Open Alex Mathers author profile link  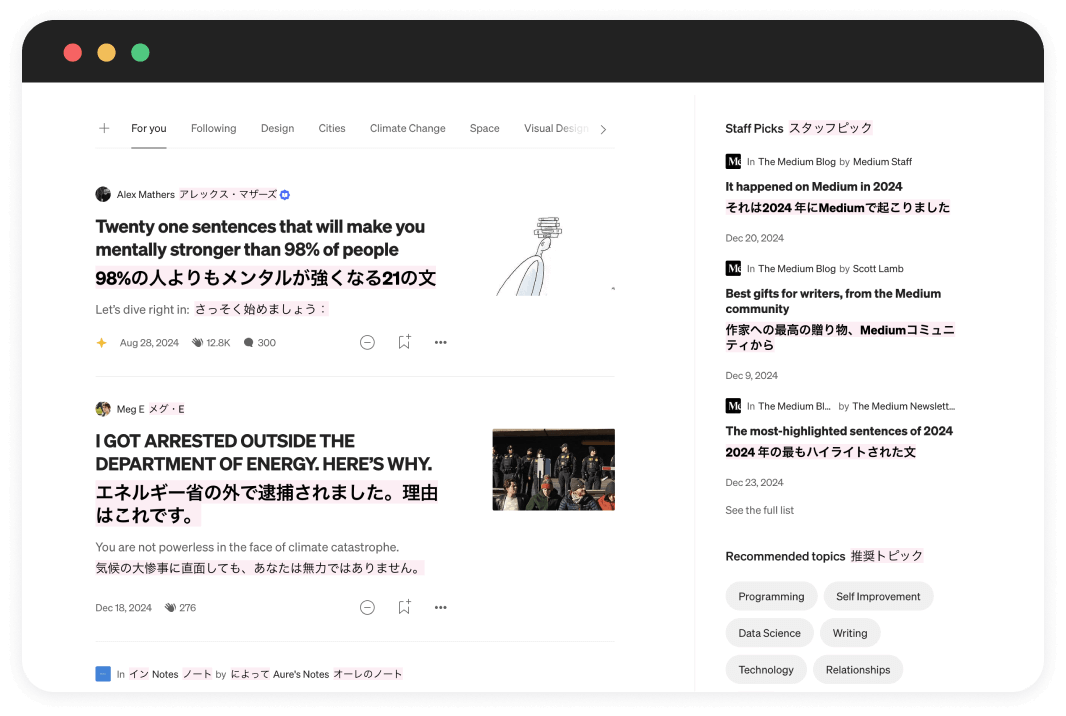145,194
